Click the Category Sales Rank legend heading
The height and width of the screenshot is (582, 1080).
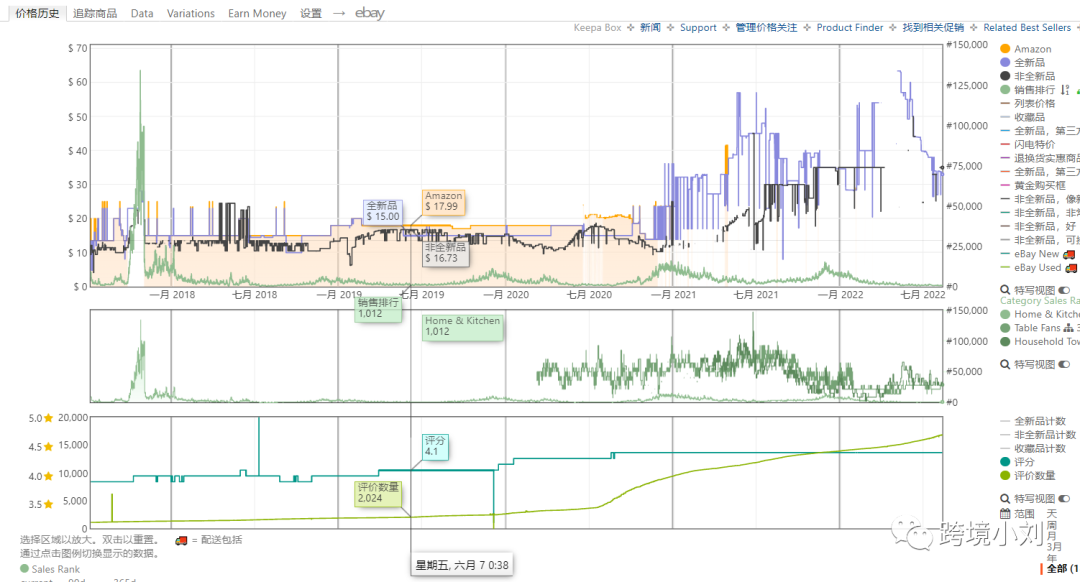1040,301
